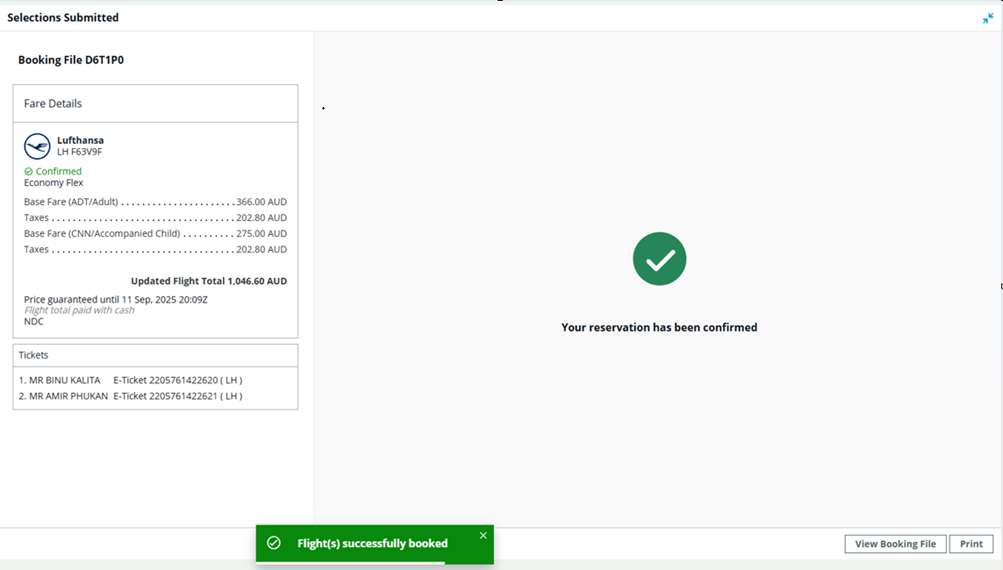The width and height of the screenshot is (1003, 570).
Task: Click the reservation confirmed message text
Action: coord(659,327)
